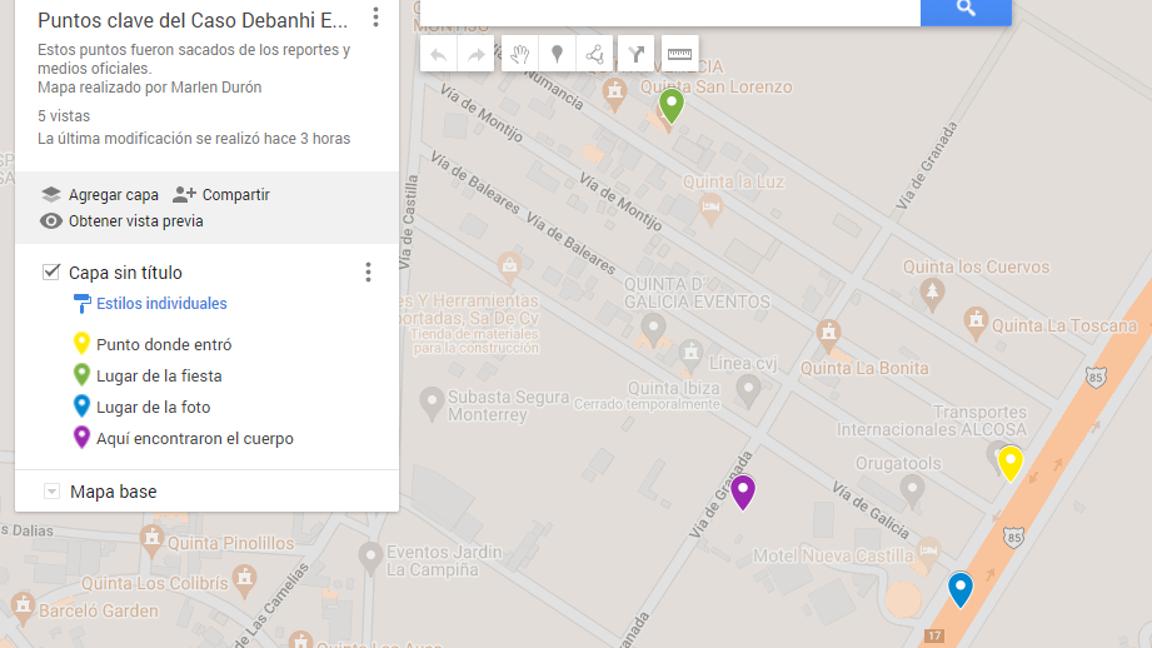Select the draw line tool
The width and height of the screenshot is (1152, 648).
pyautogui.click(x=595, y=54)
